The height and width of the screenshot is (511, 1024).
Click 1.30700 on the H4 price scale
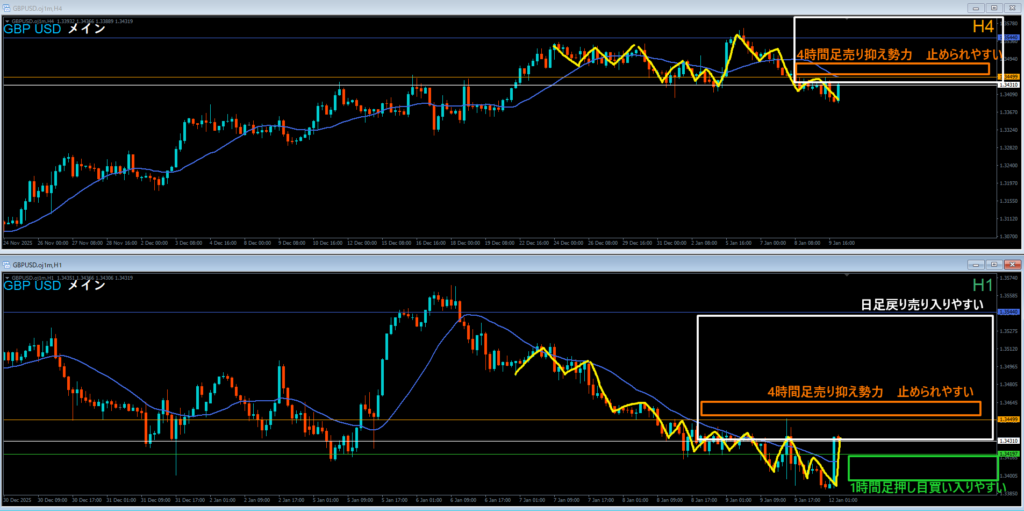[1009, 236]
